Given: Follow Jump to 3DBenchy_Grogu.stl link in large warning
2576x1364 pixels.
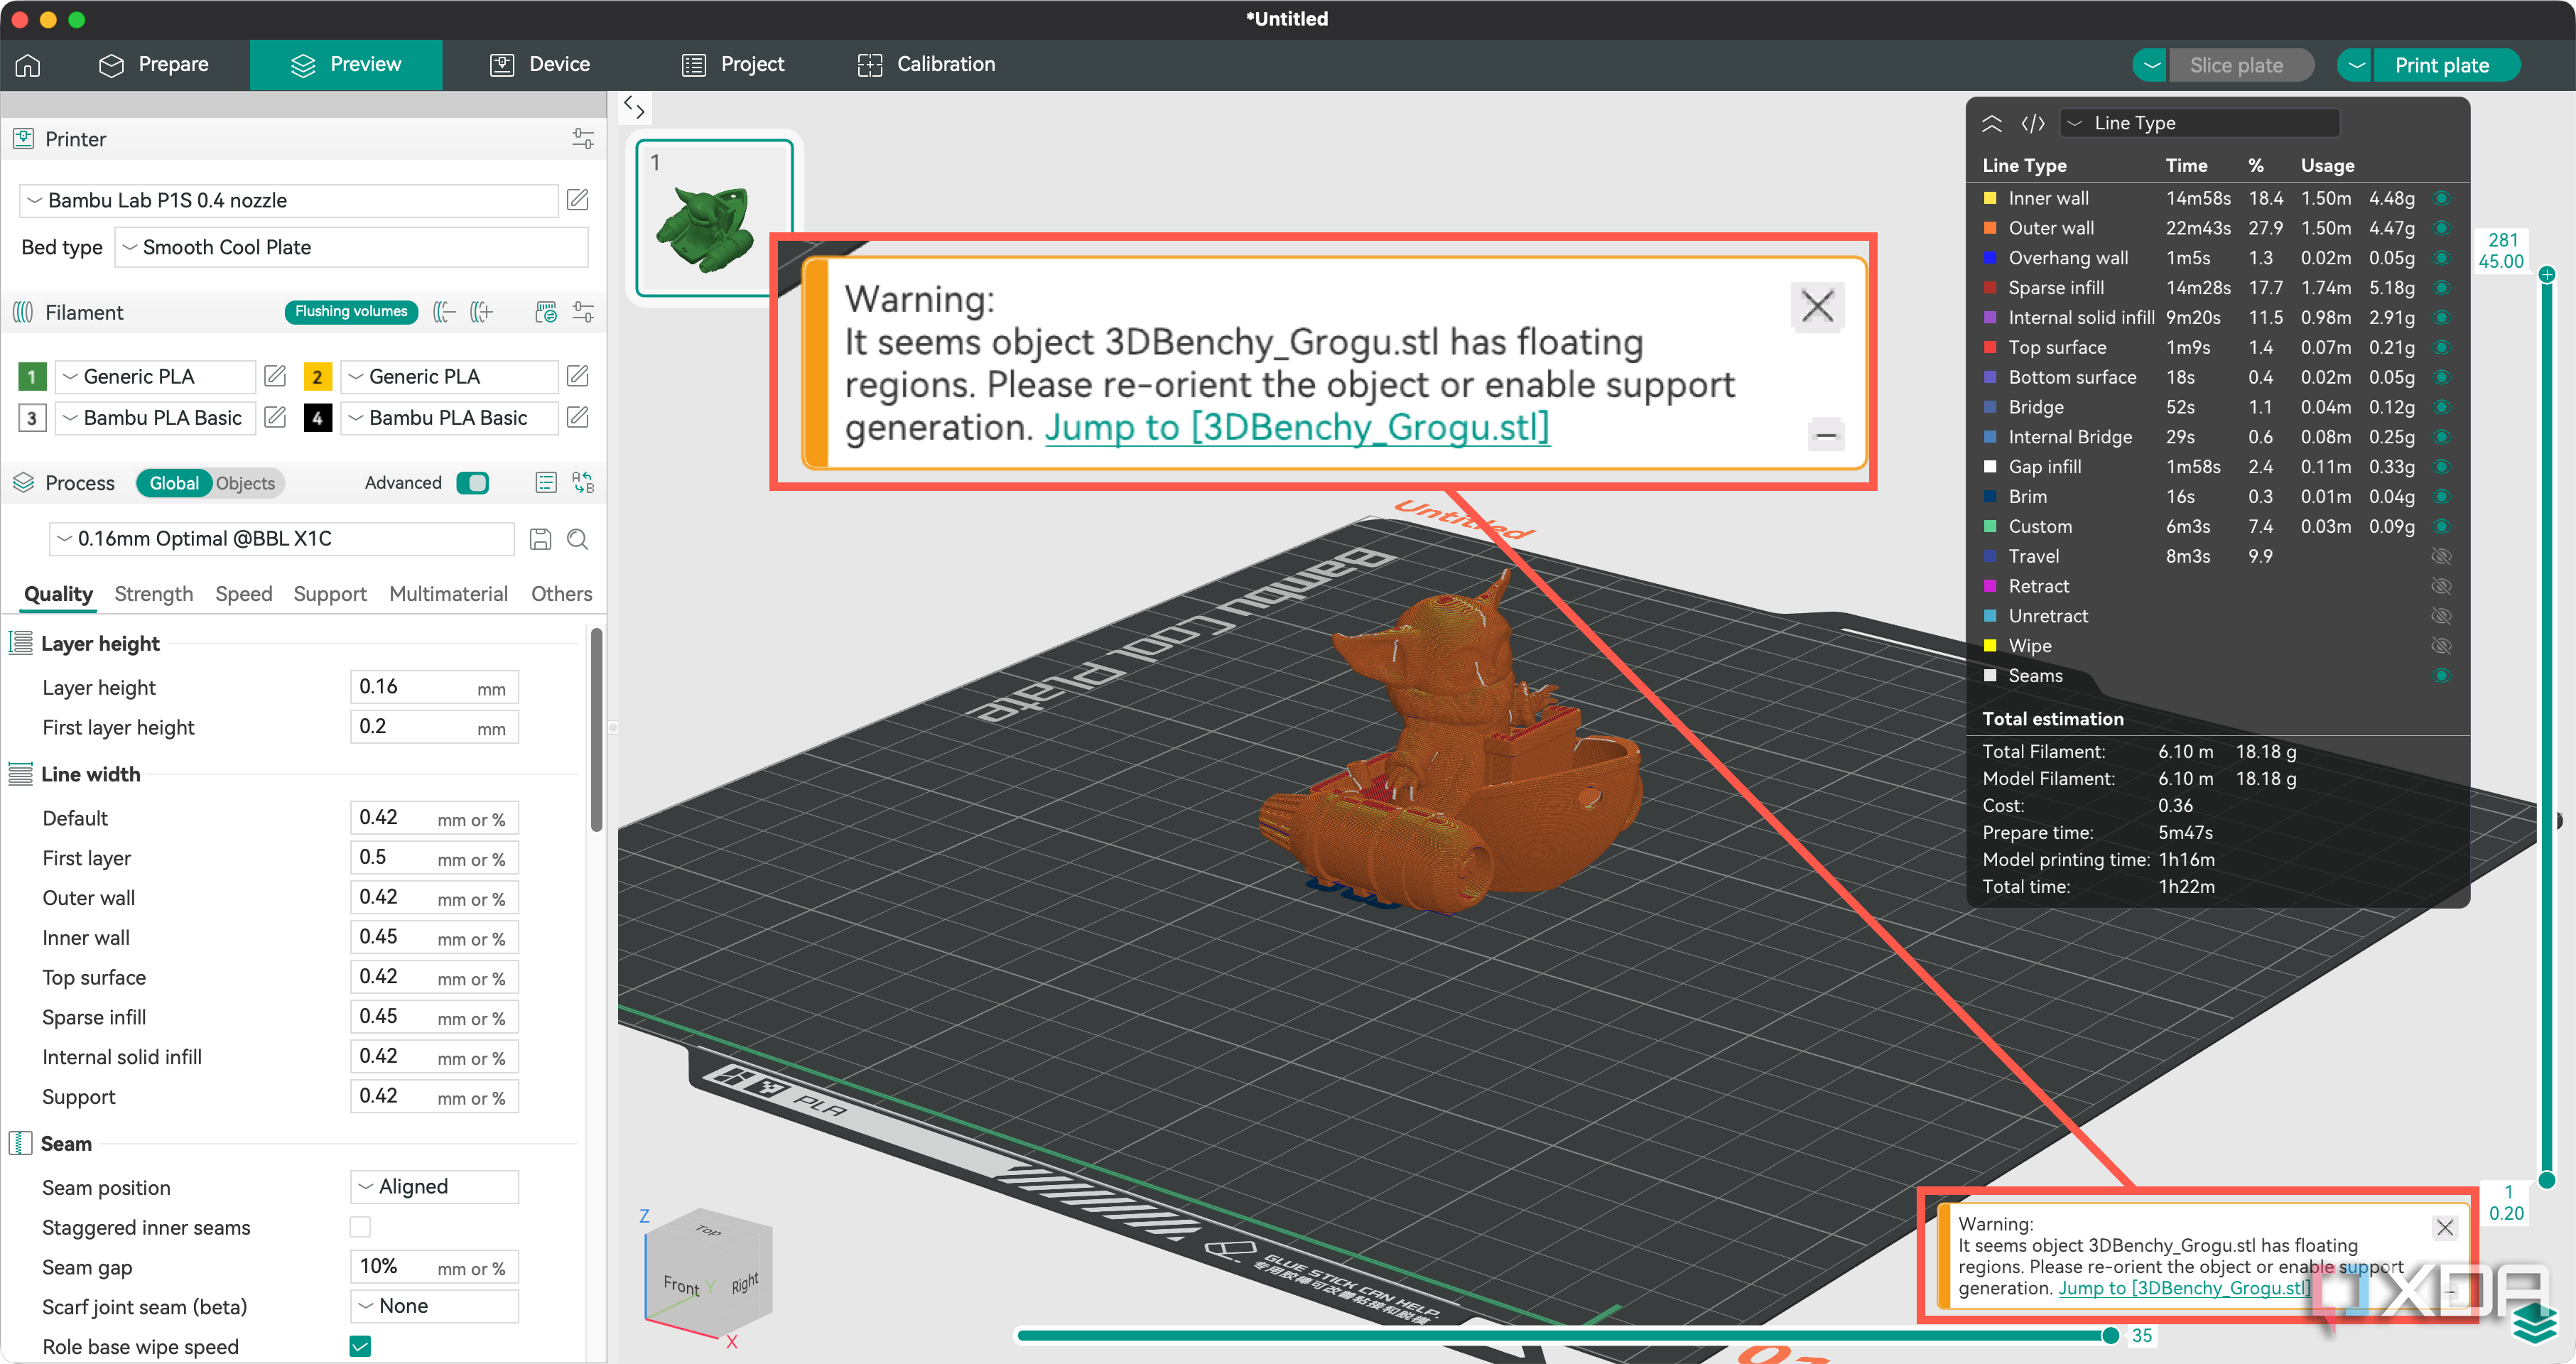Looking at the screenshot, I should (x=1297, y=428).
